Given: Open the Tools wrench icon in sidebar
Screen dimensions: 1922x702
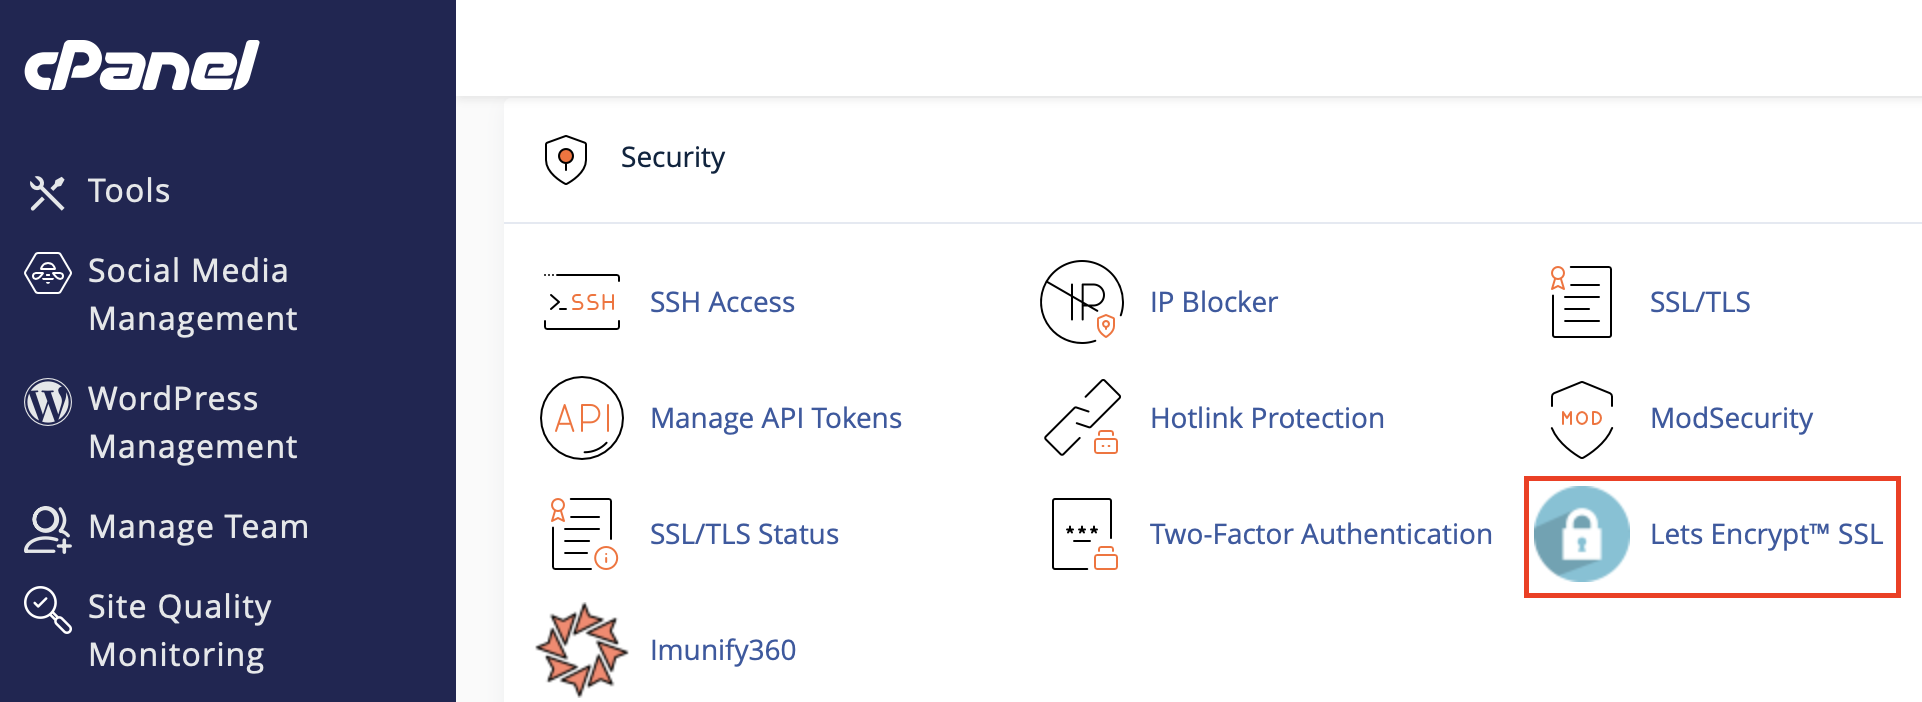Looking at the screenshot, I should click(x=47, y=193).
